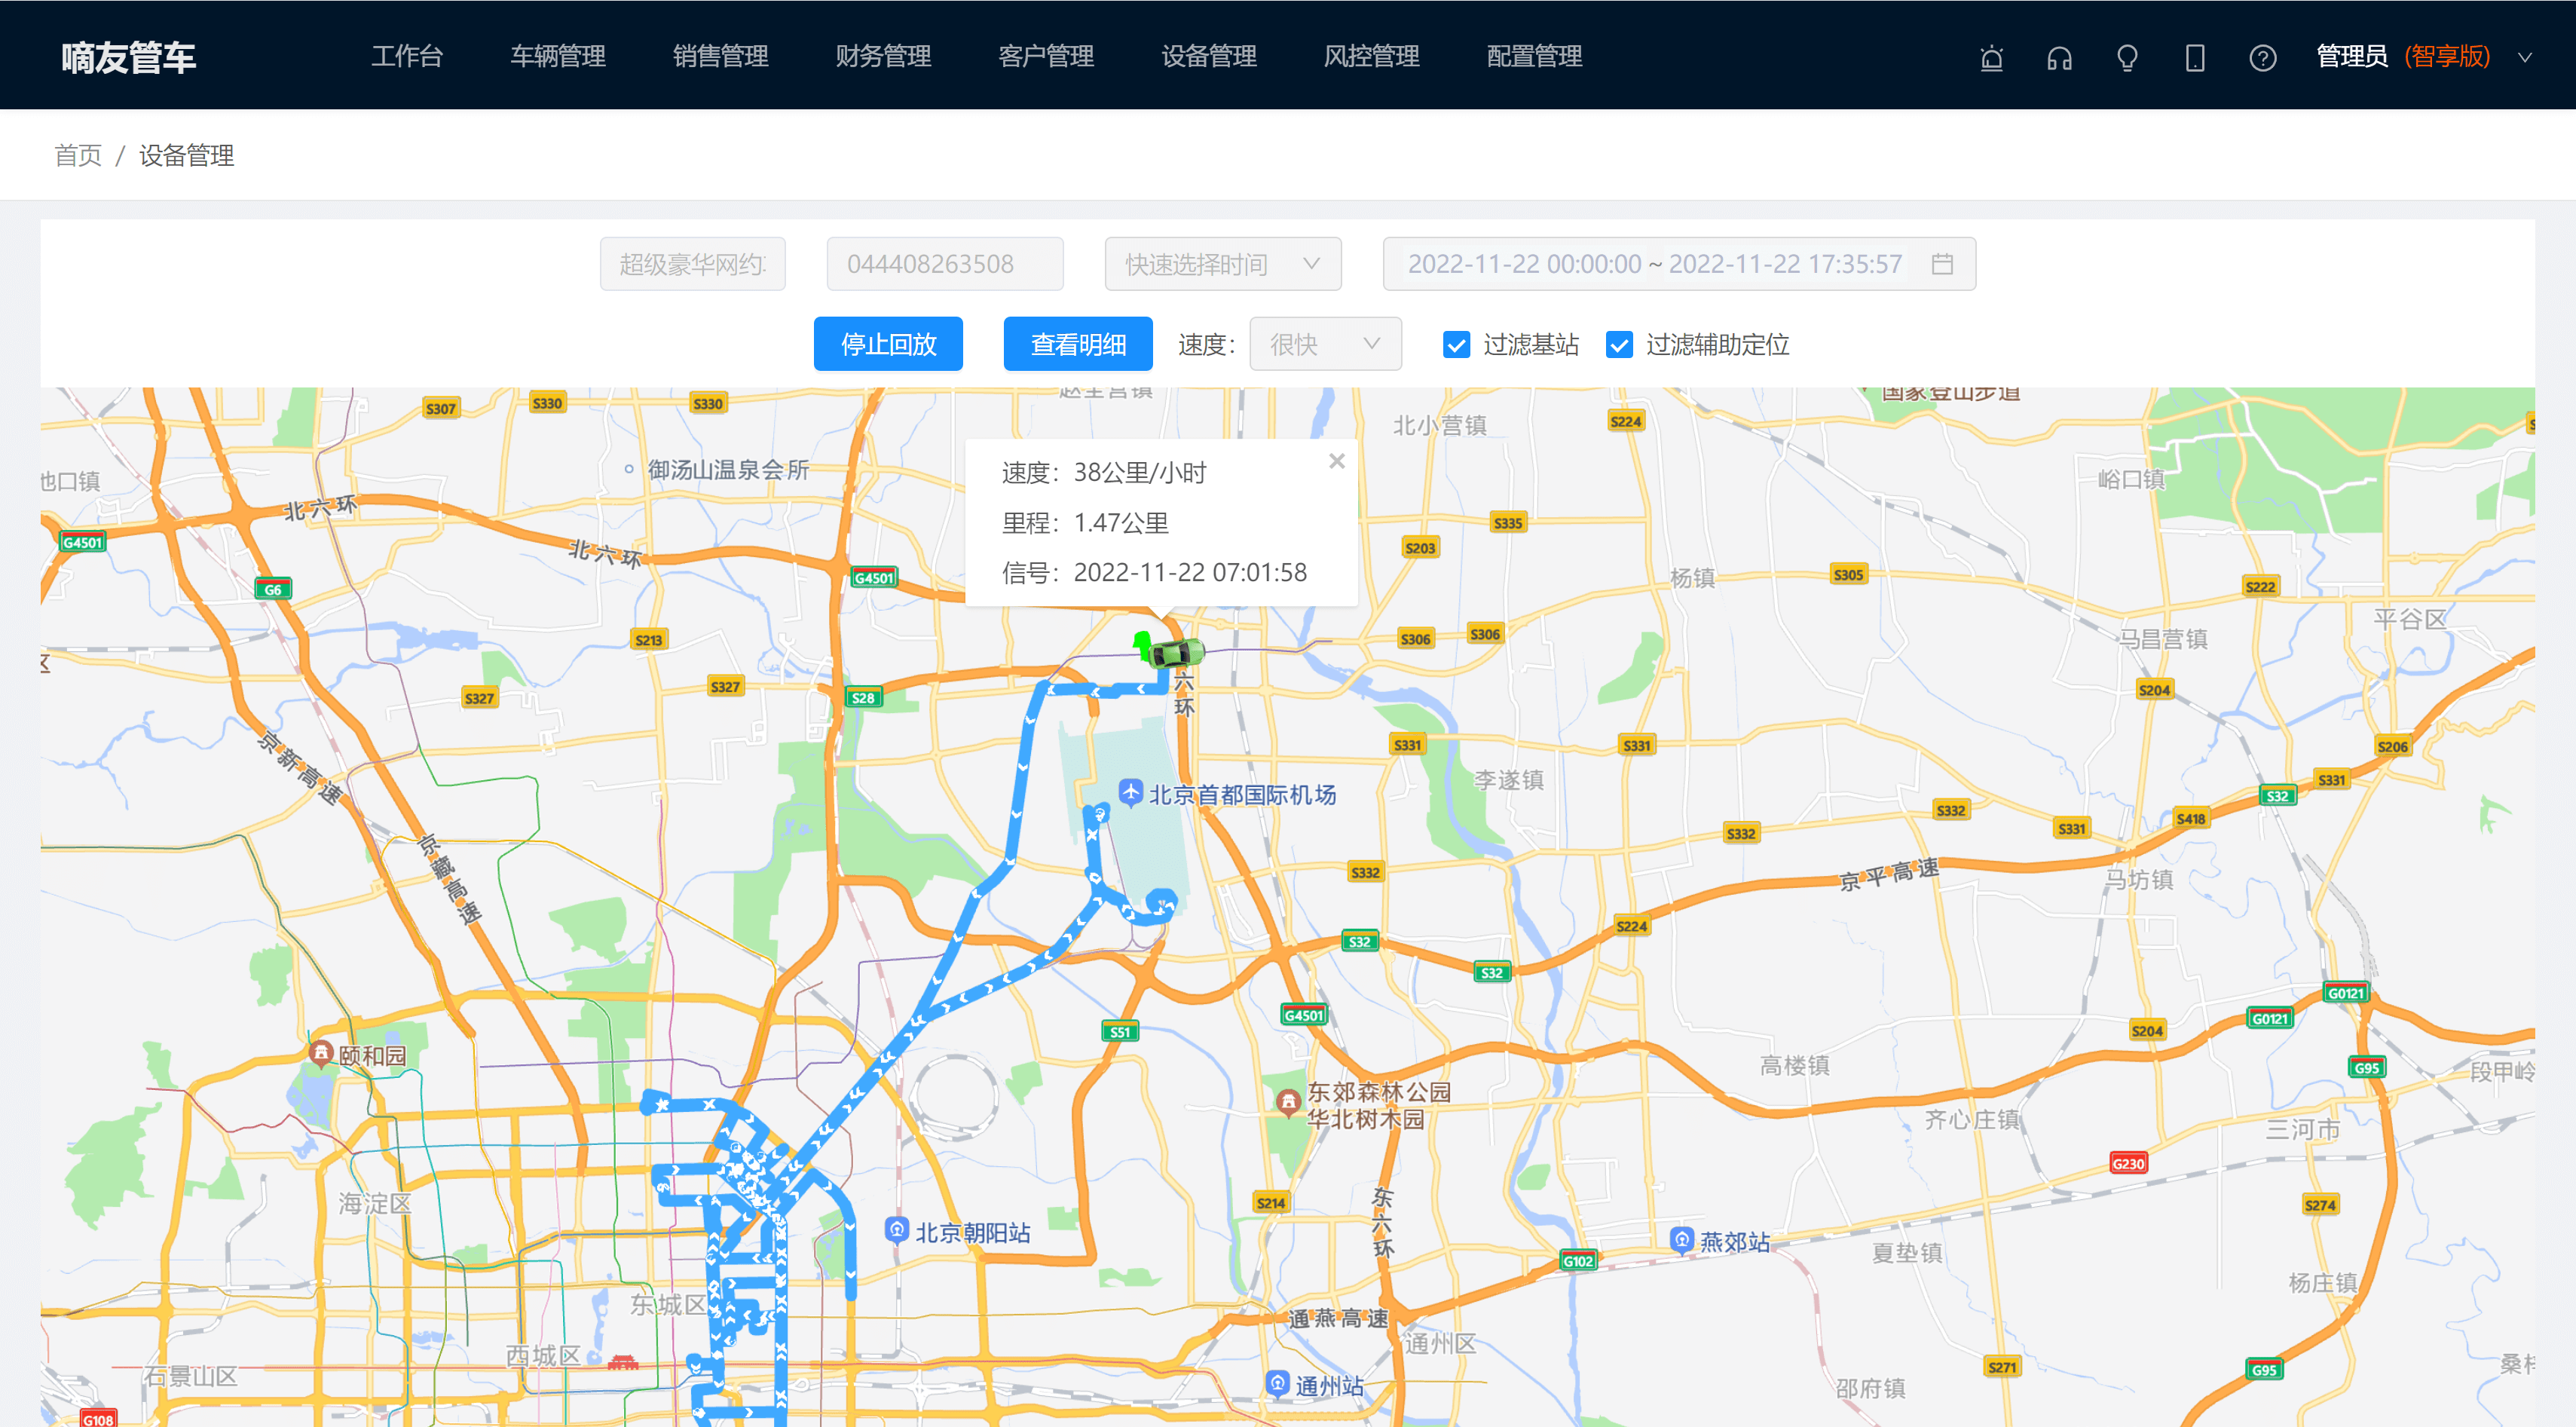Click the G102 highway badge
The height and width of the screenshot is (1427, 2576).
click(x=1579, y=1260)
